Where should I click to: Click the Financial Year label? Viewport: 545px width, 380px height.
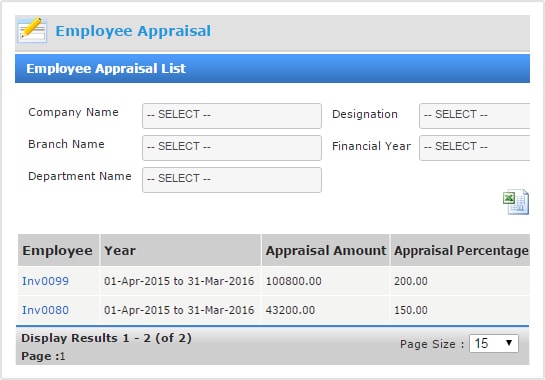click(371, 146)
